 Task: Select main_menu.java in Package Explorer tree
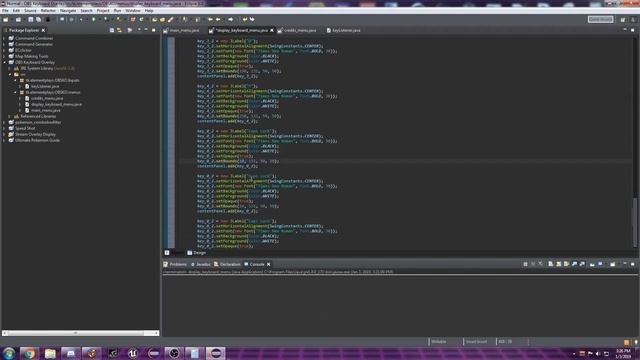(x=45, y=110)
